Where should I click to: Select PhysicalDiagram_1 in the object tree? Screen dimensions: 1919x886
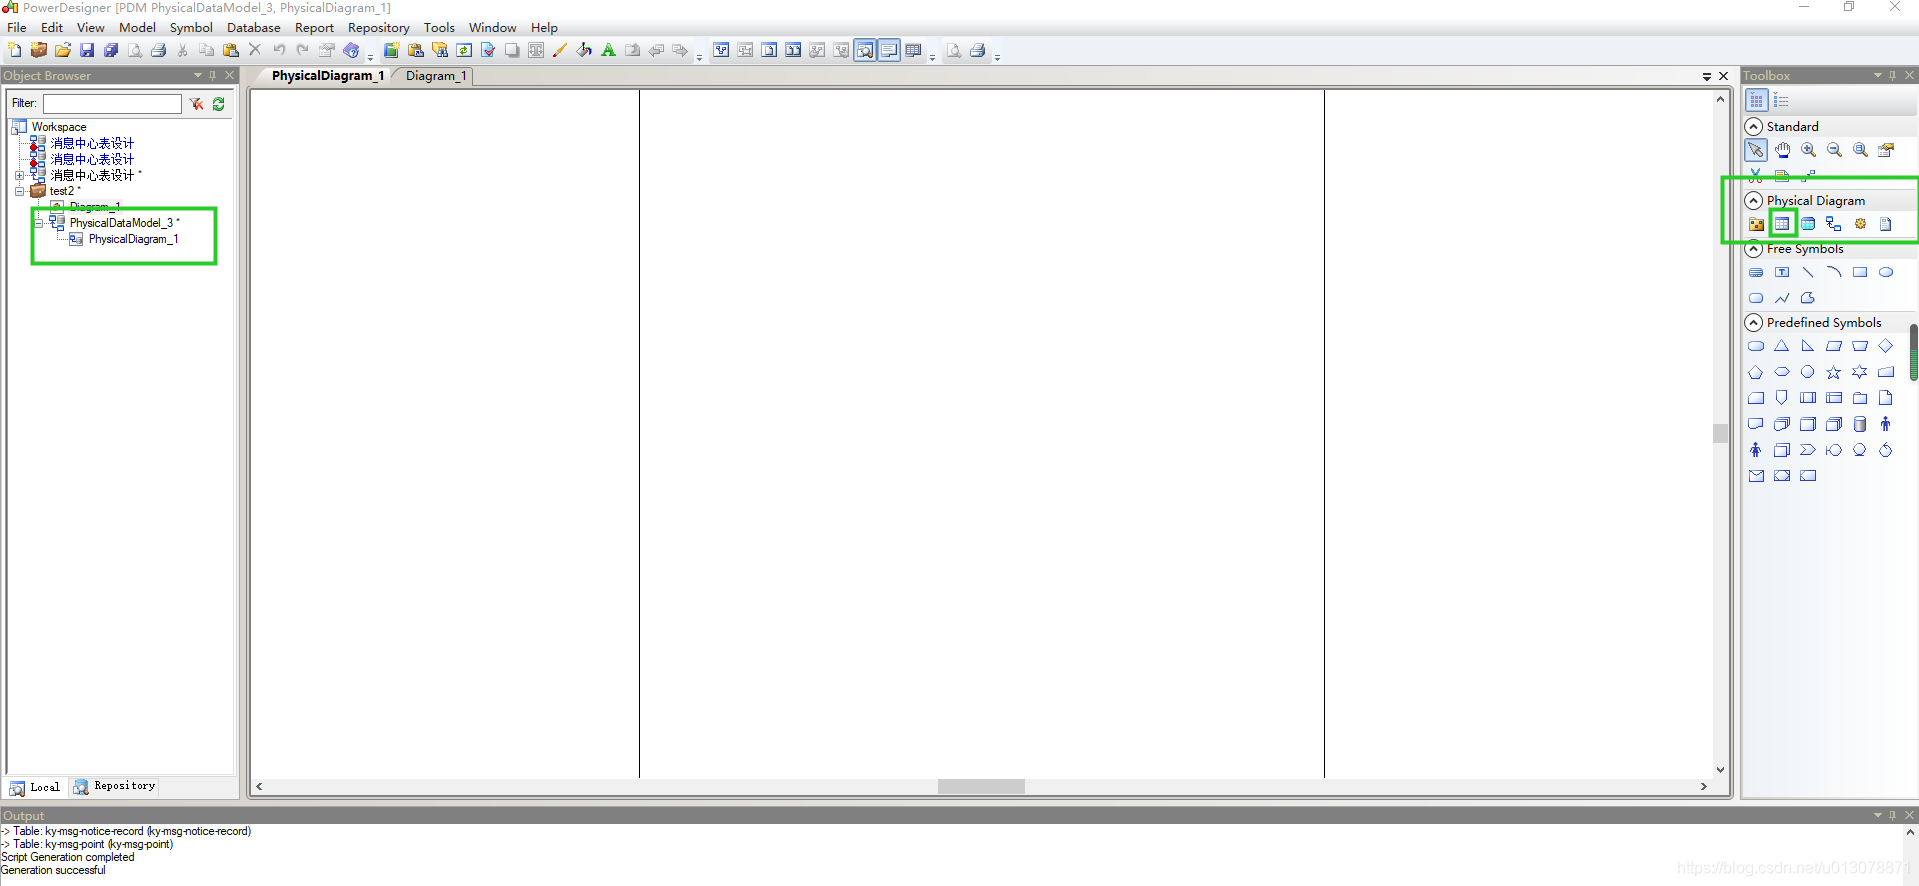[133, 239]
